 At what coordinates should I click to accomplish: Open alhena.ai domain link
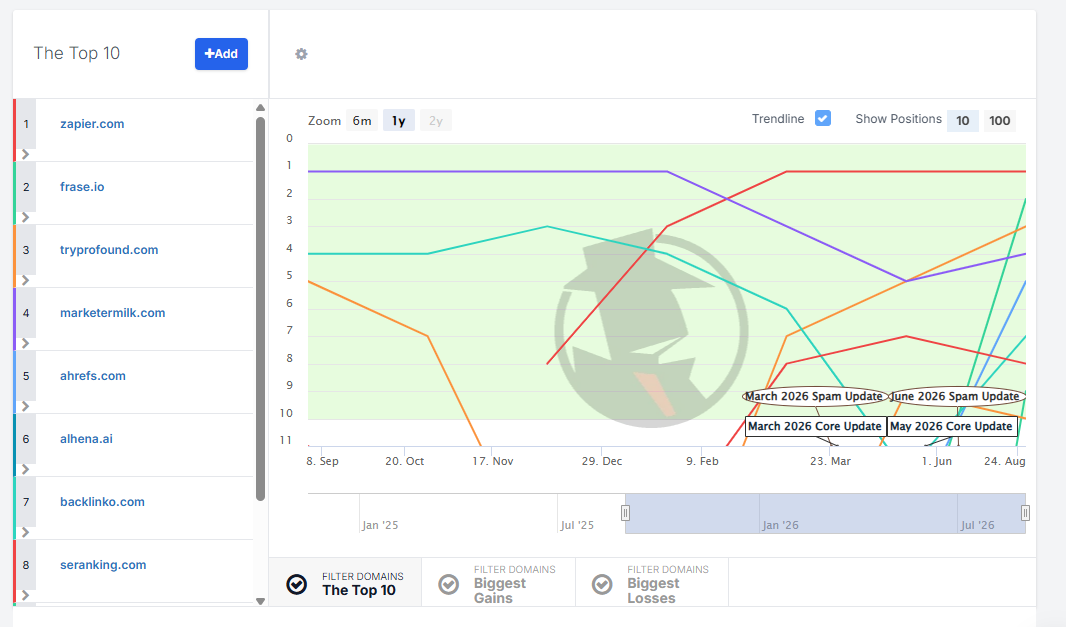(86, 439)
